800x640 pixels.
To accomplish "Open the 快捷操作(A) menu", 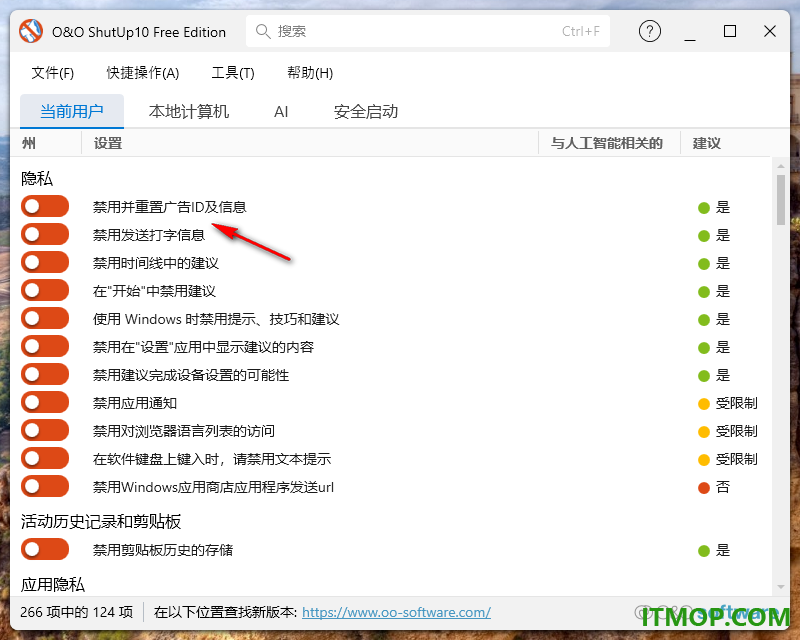I will tap(143, 73).
